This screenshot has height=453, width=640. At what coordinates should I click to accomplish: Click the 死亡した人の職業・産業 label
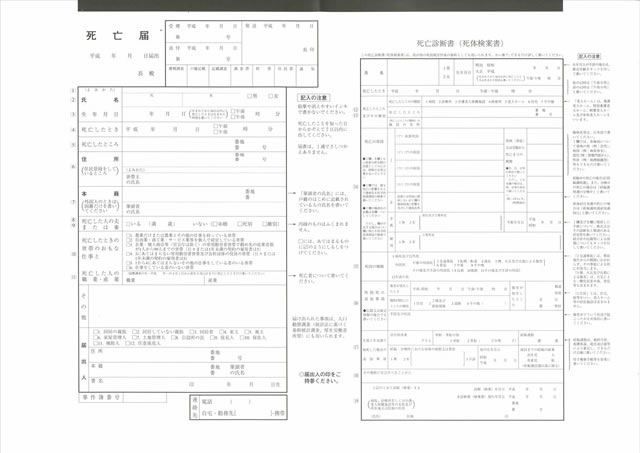100,276
